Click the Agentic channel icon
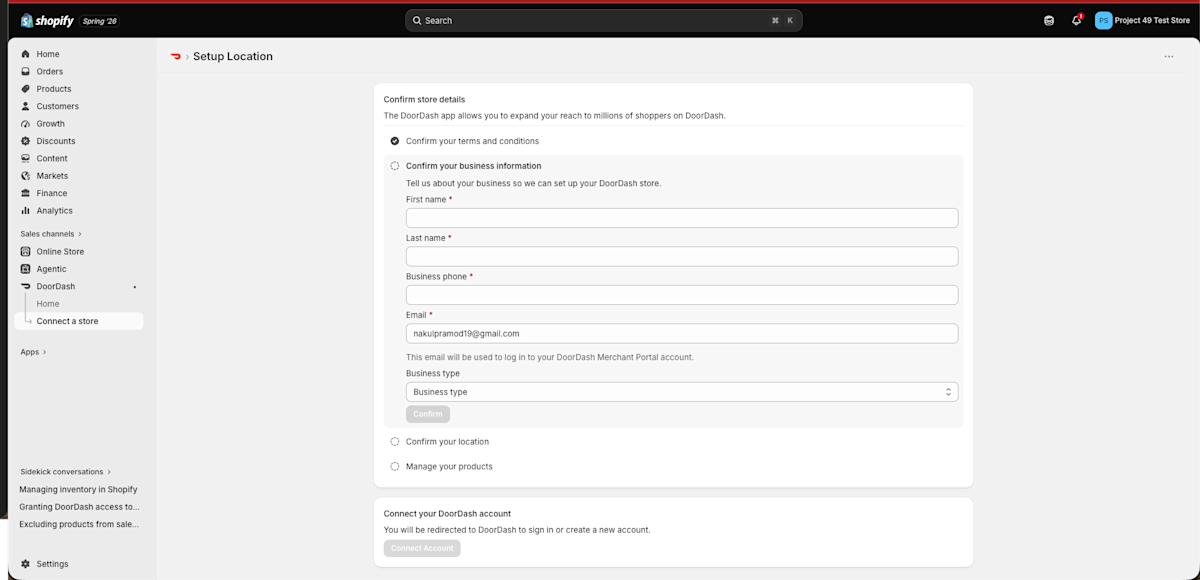This screenshot has height=580, width=1200. point(25,269)
